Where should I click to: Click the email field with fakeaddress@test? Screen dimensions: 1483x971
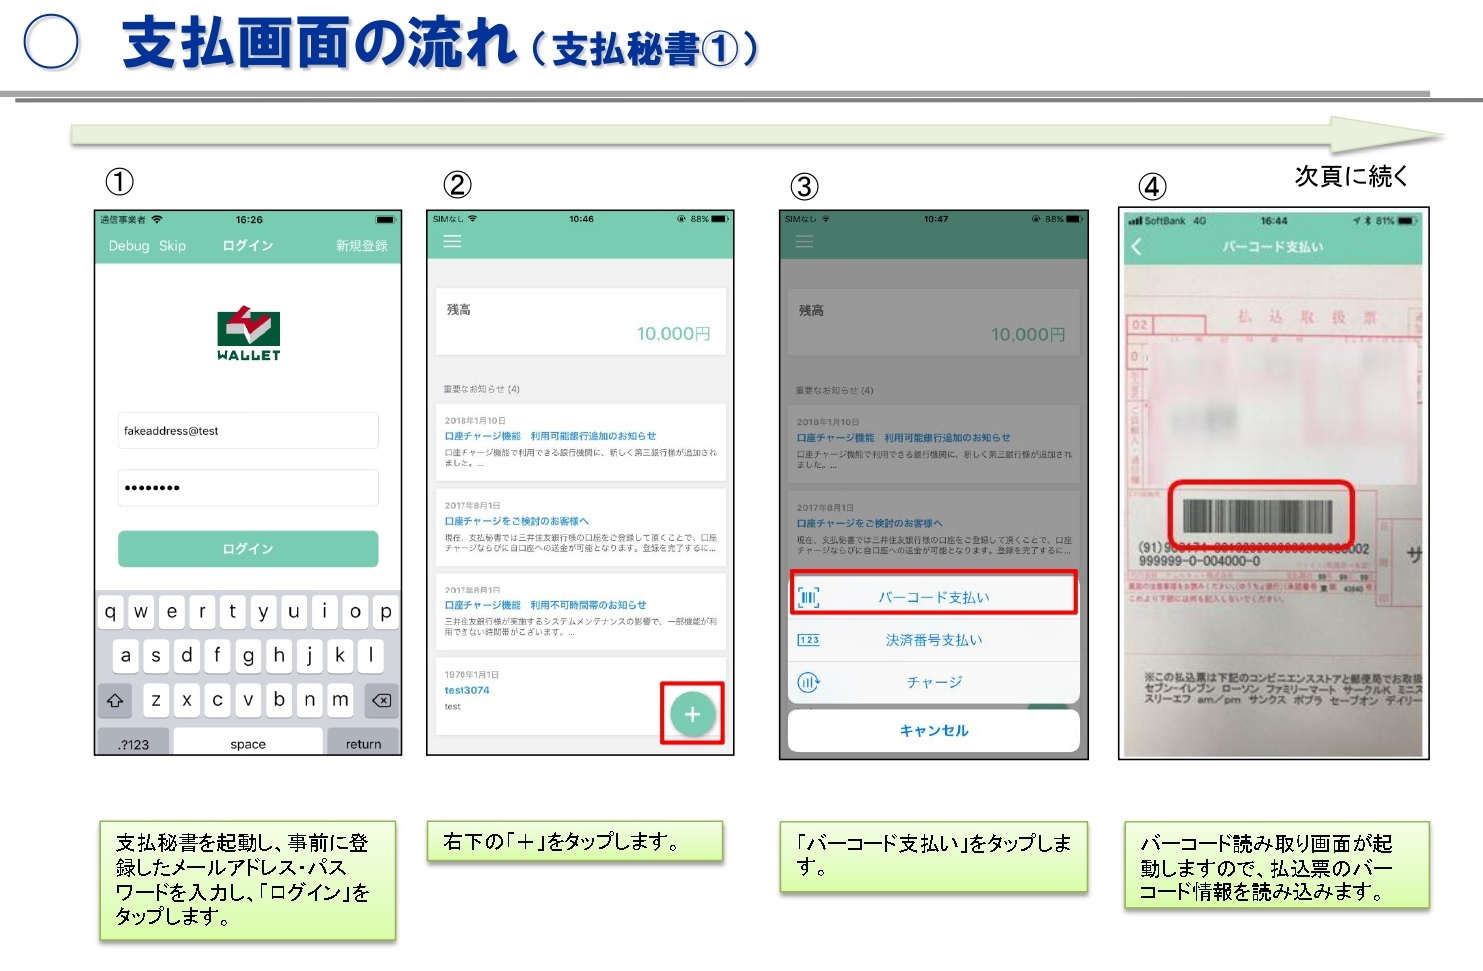tap(248, 431)
